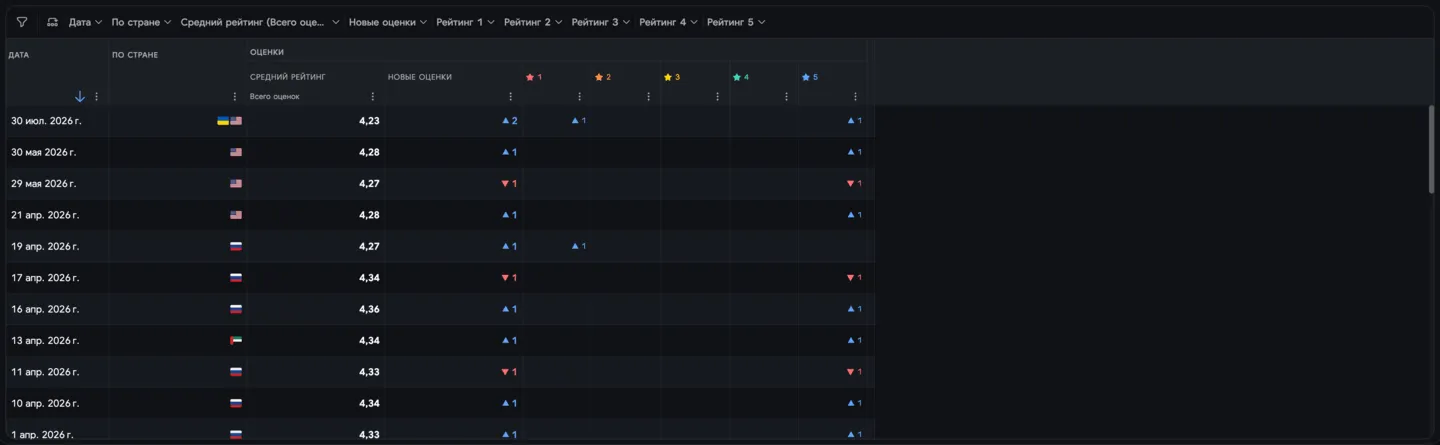Click the sort arrow in Дата column
1440x445 pixels.
pyautogui.click(x=80, y=97)
